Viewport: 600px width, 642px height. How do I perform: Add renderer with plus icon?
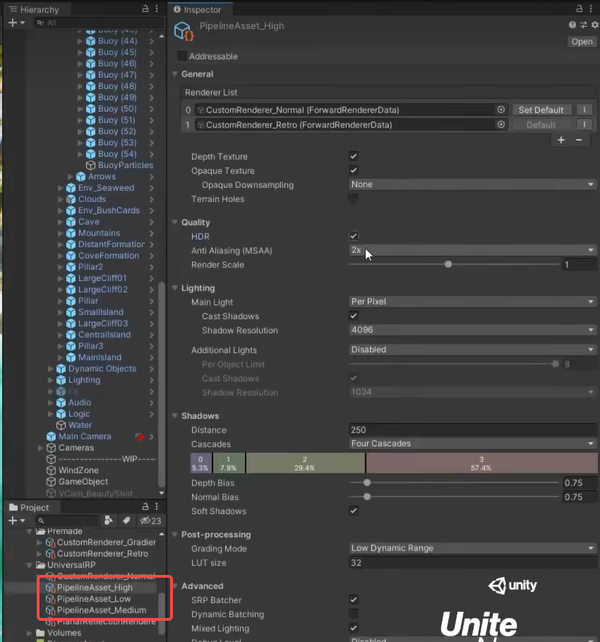[x=561, y=140]
